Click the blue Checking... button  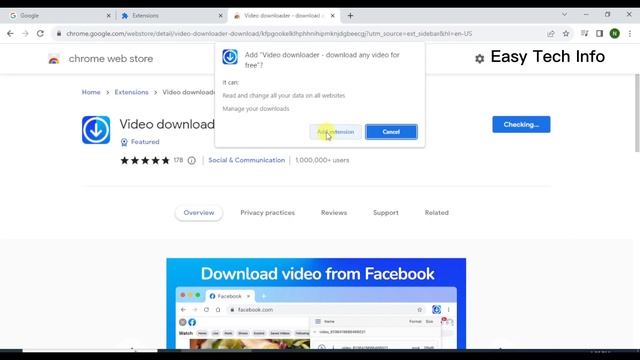click(521, 124)
